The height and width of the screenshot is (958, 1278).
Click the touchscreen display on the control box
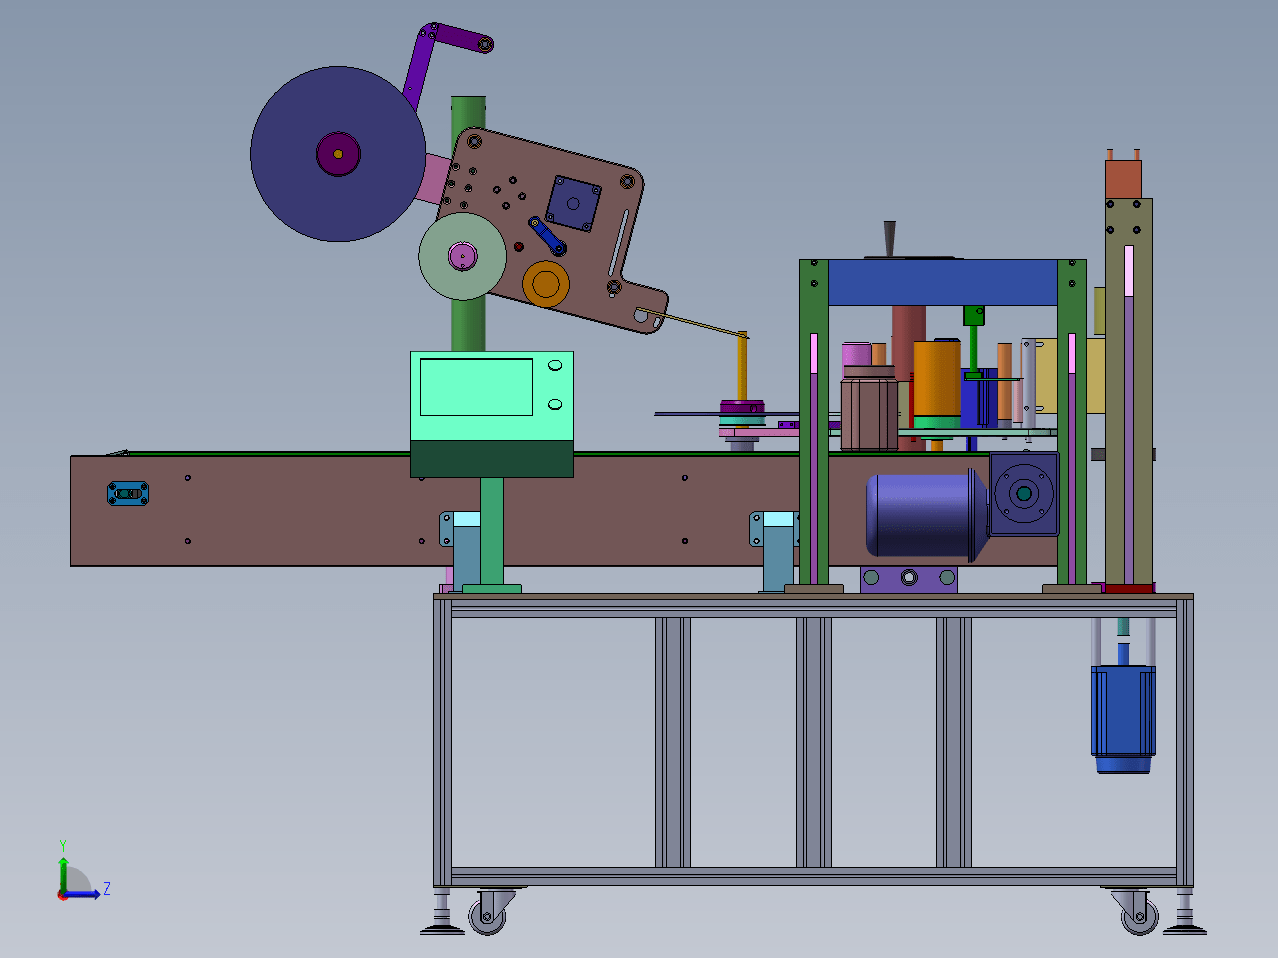click(x=476, y=387)
